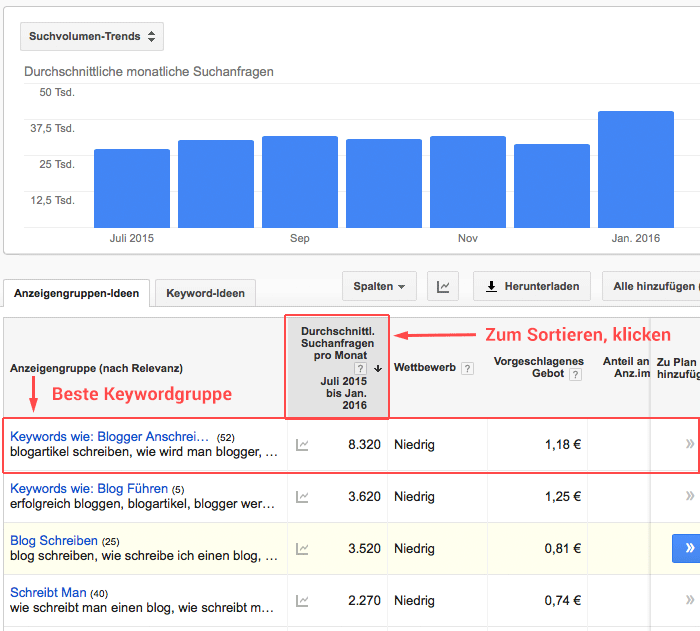Image resolution: width=700 pixels, height=631 pixels.
Task: Show trend chart icon for 2.270 row
Action: (302, 601)
